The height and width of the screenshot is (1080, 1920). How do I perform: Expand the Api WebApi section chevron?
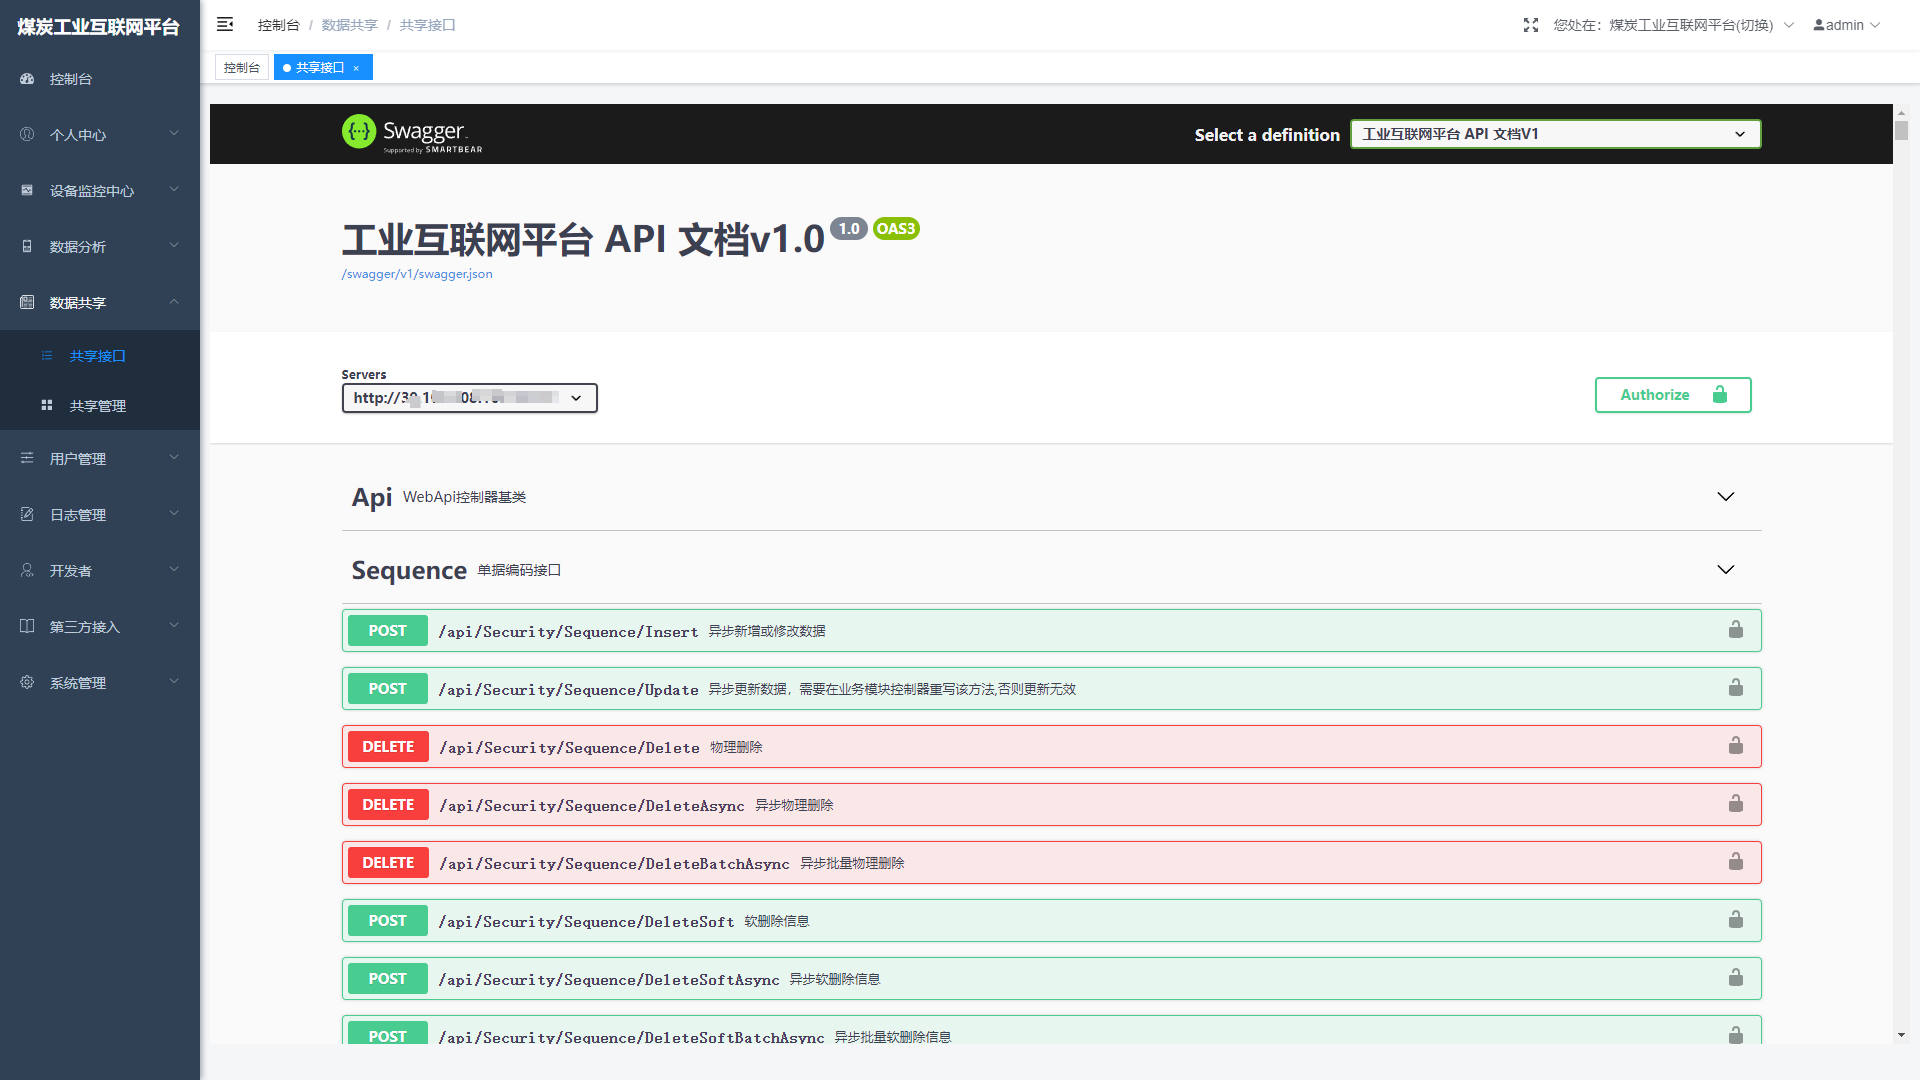coord(1725,497)
